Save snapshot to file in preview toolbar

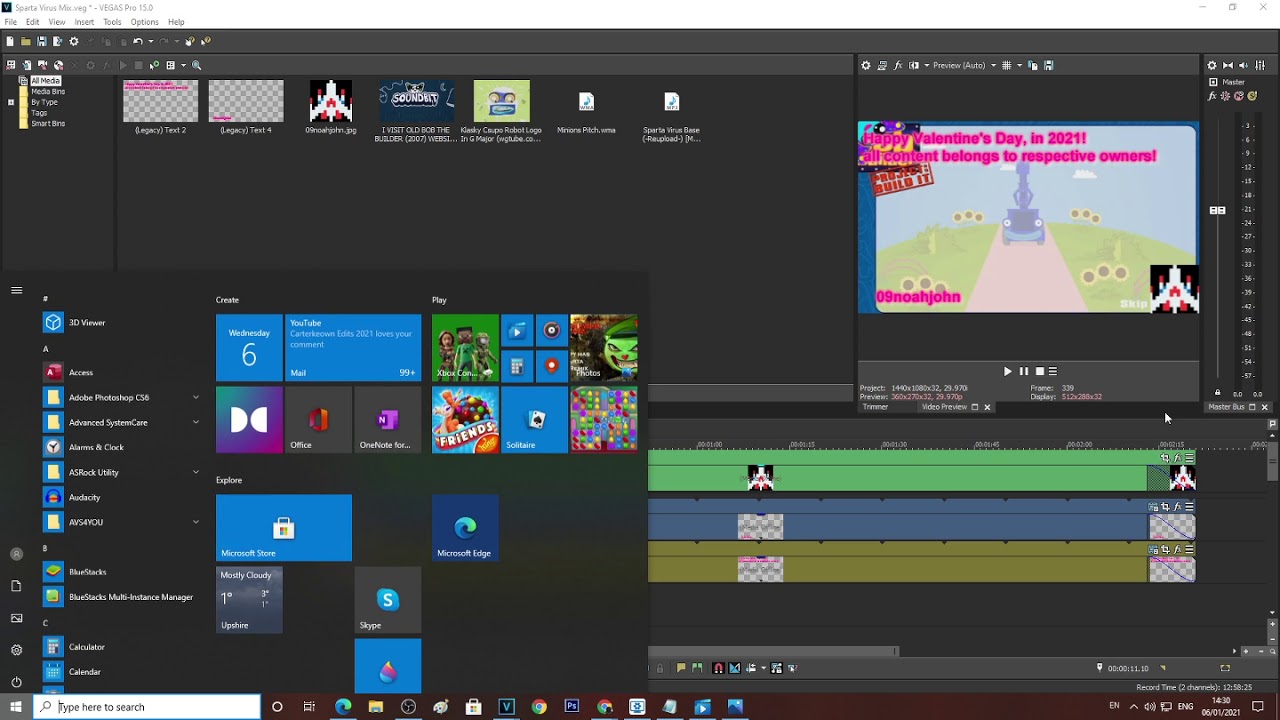point(1048,65)
